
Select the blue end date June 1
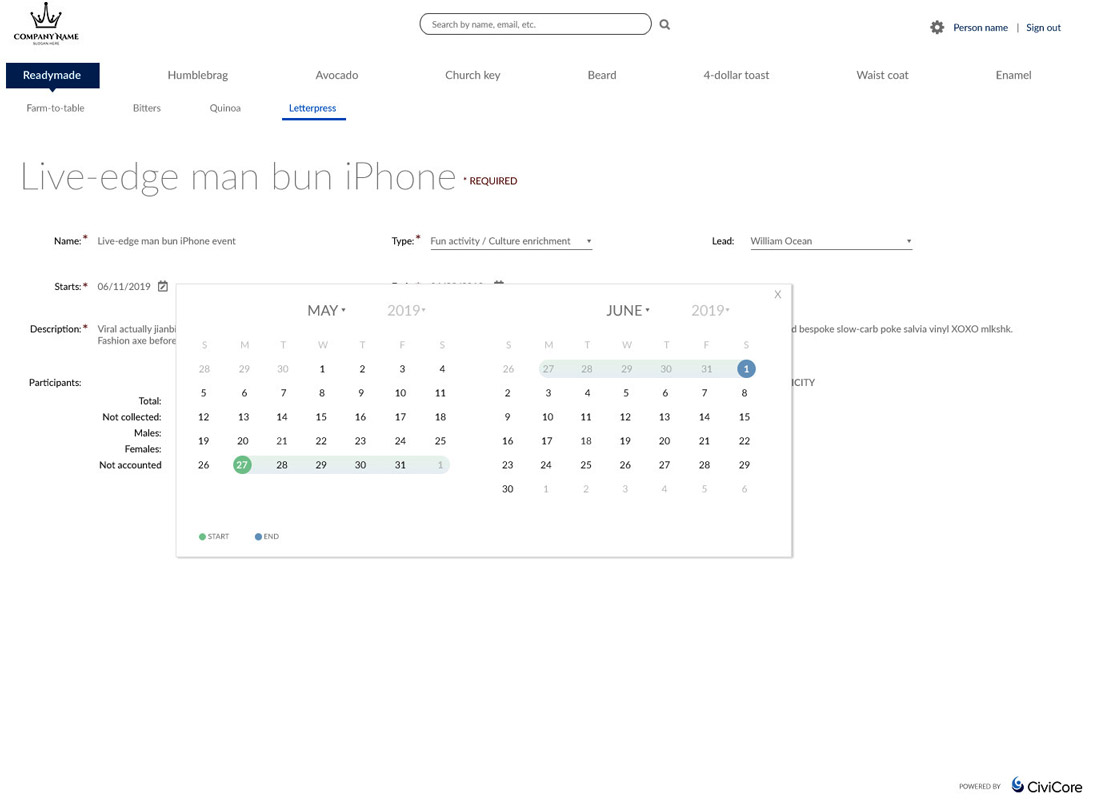[x=746, y=369]
